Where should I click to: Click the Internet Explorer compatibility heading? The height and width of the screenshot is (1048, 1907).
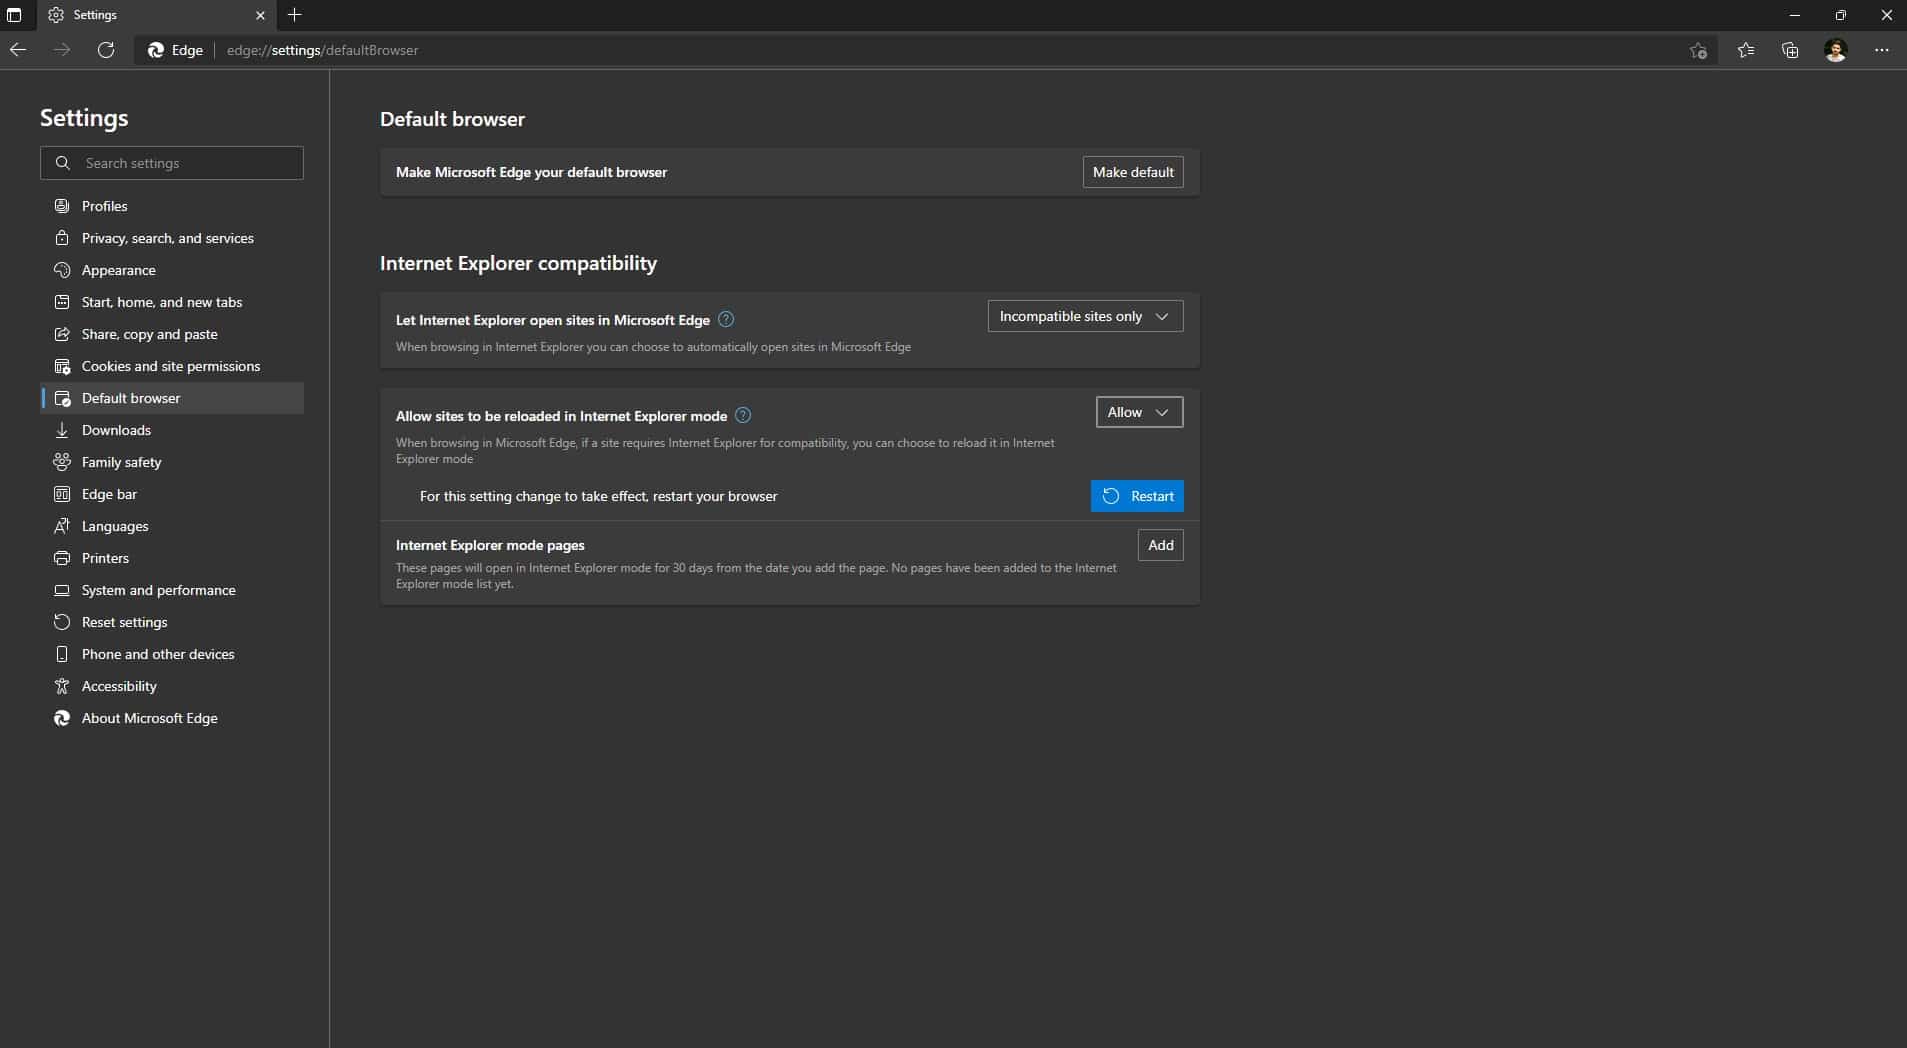coord(518,263)
